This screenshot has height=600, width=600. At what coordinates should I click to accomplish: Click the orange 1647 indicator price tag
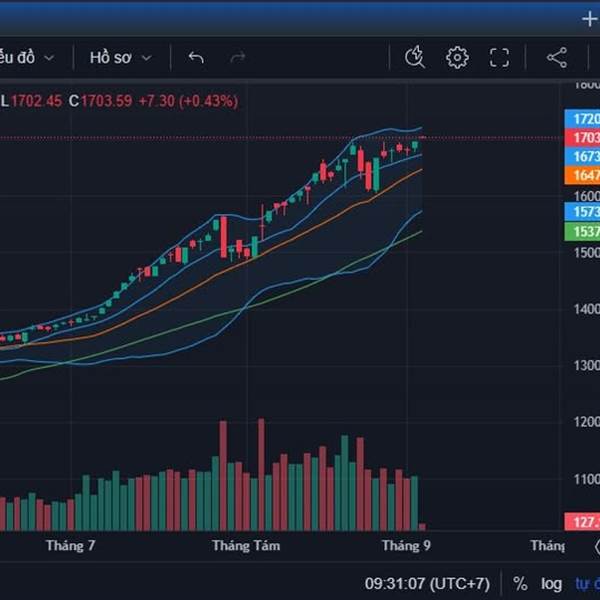click(x=584, y=176)
